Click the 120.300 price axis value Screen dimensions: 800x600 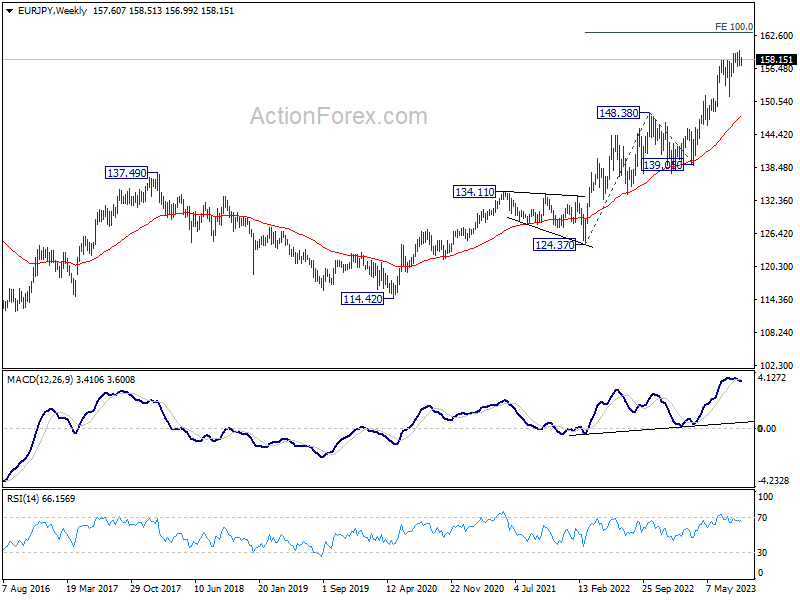(777, 266)
